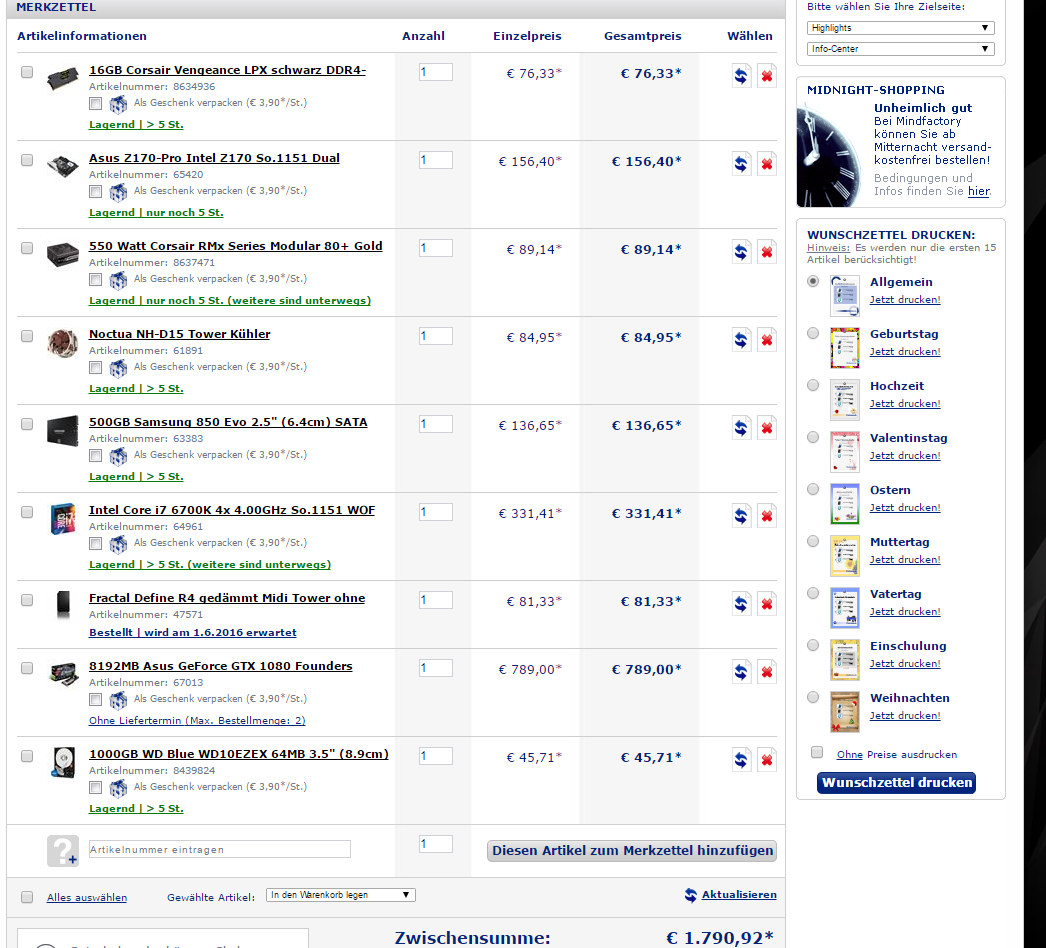Click the gift box icon under Noctua NH-D15
1046x948 pixels.
click(x=118, y=368)
